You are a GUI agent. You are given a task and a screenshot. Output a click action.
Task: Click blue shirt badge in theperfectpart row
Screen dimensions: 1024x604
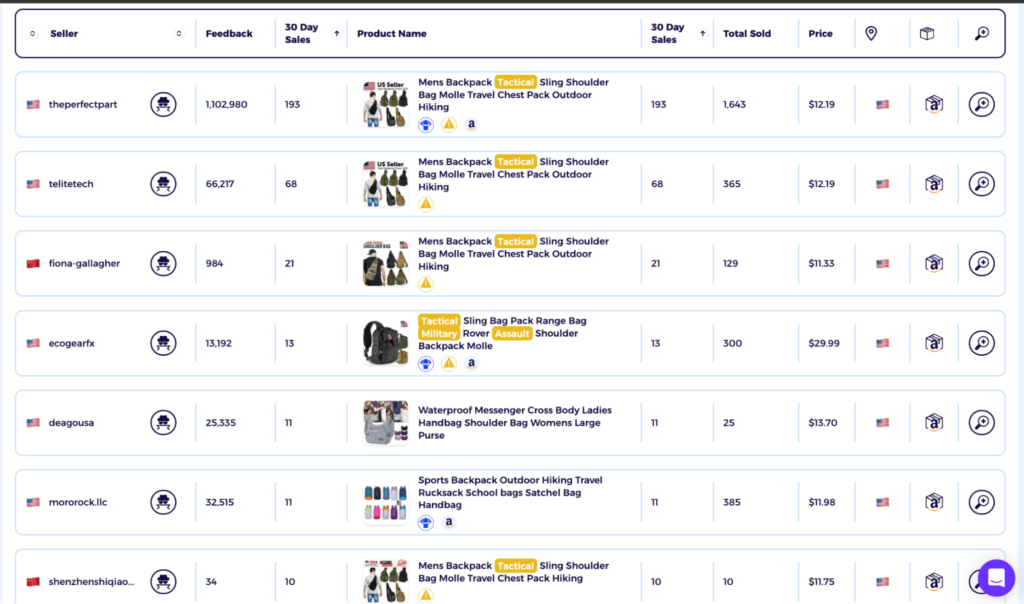click(x=426, y=125)
